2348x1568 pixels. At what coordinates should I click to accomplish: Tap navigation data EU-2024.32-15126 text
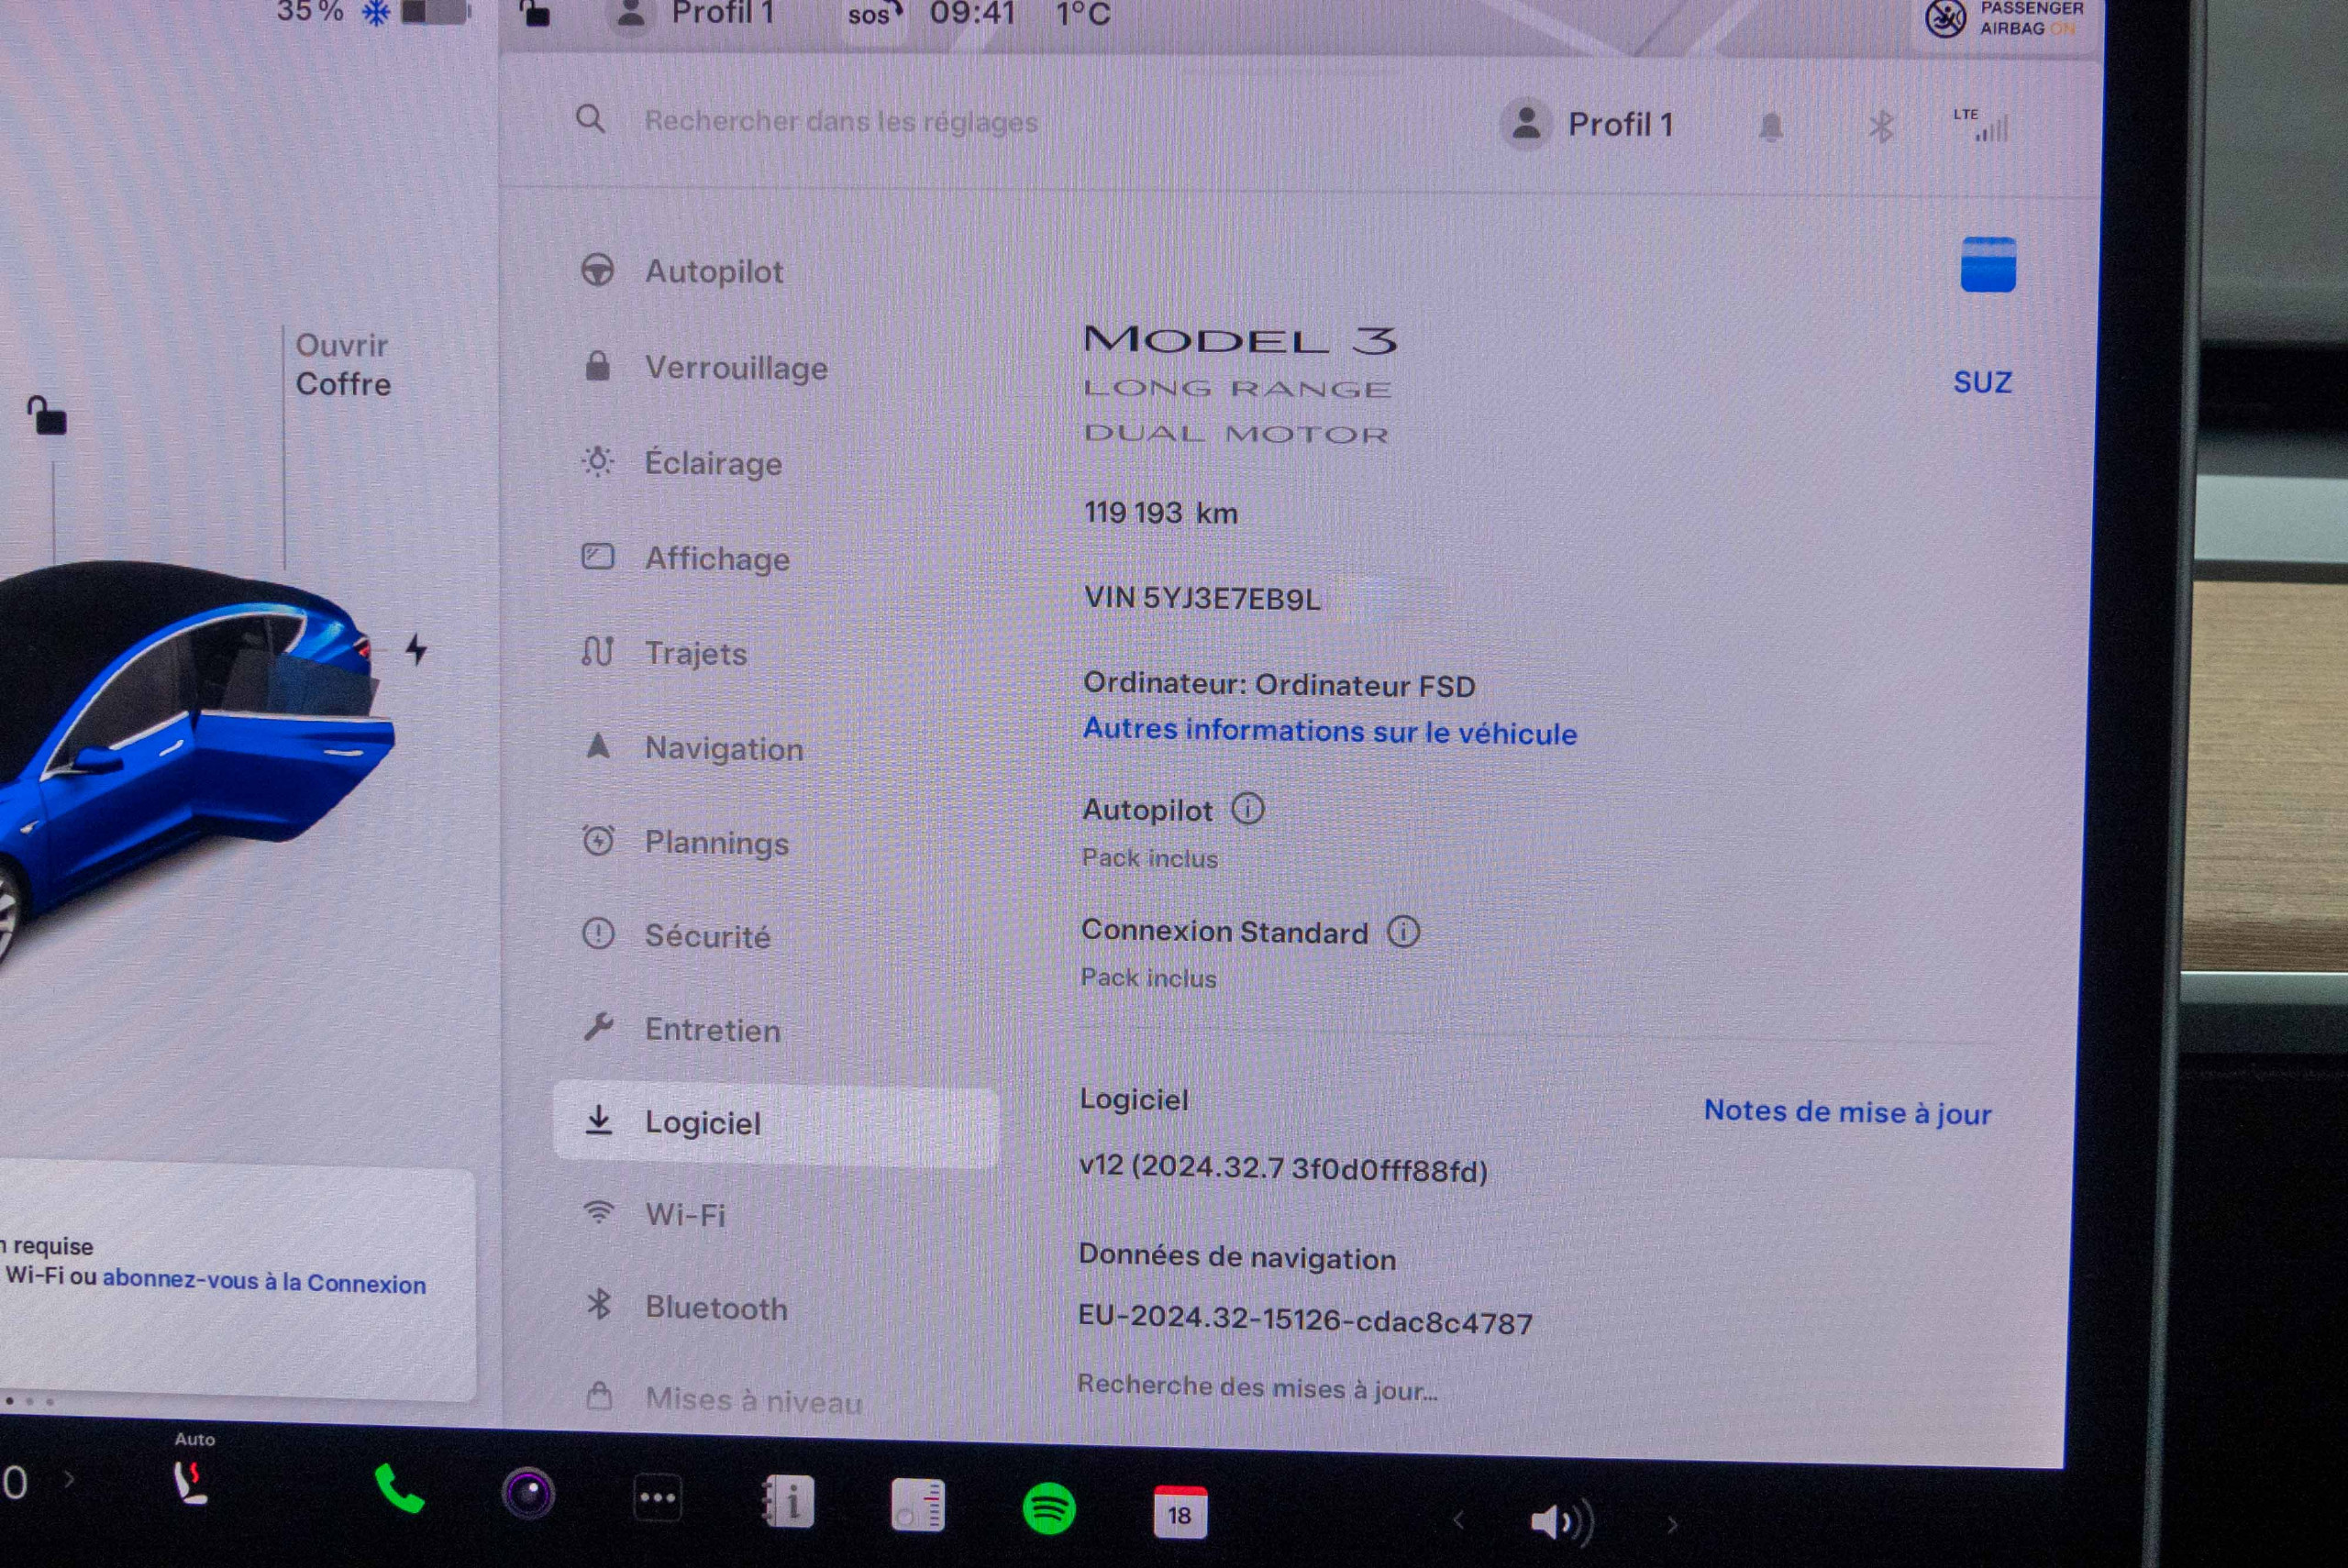click(1305, 1320)
